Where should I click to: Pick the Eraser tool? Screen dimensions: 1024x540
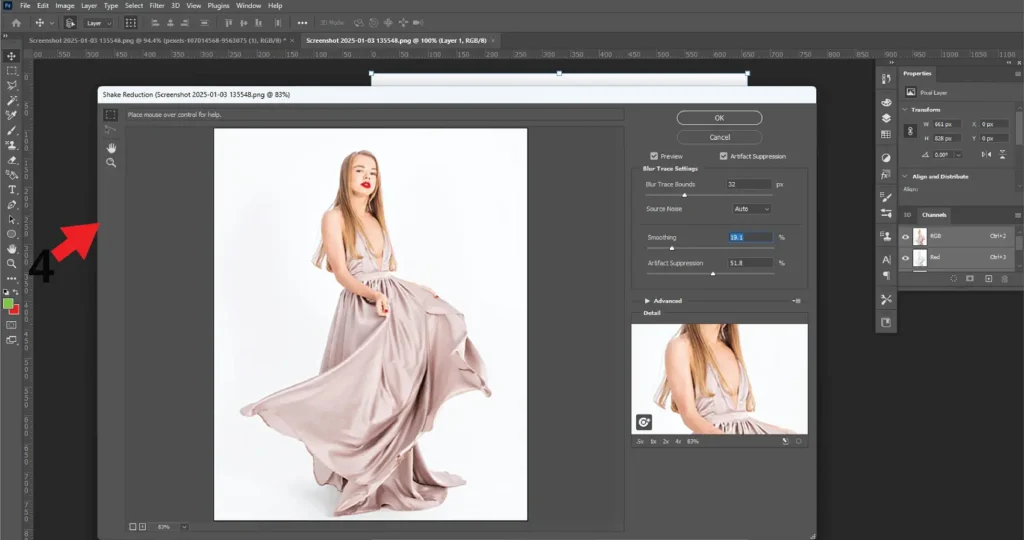pos(11,159)
